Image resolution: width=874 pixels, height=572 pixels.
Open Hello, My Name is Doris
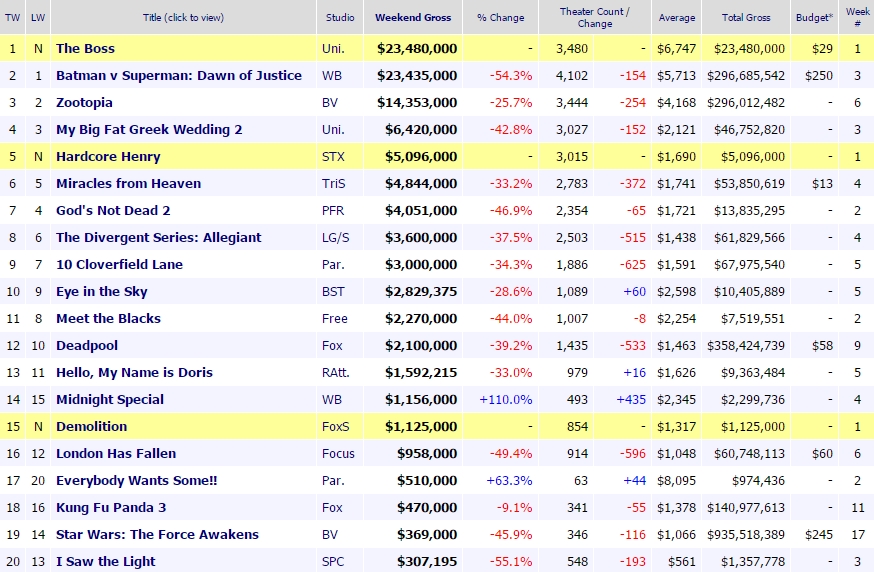(x=134, y=372)
